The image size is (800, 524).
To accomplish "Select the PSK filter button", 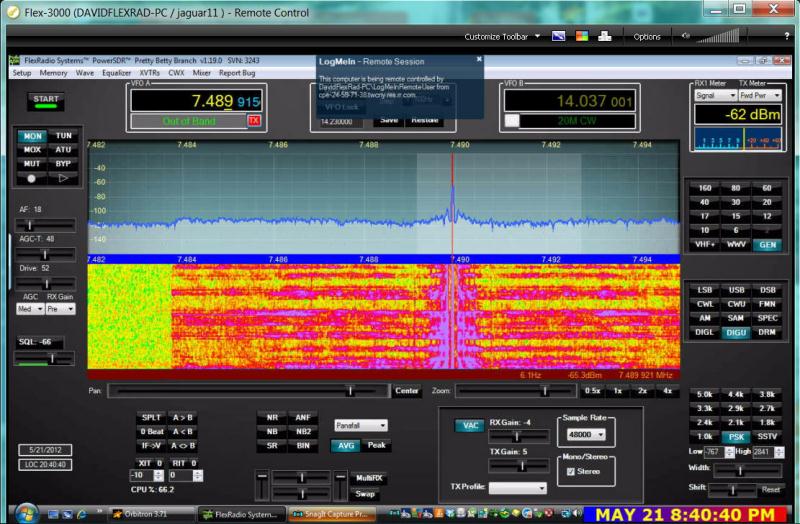I will point(736,437).
